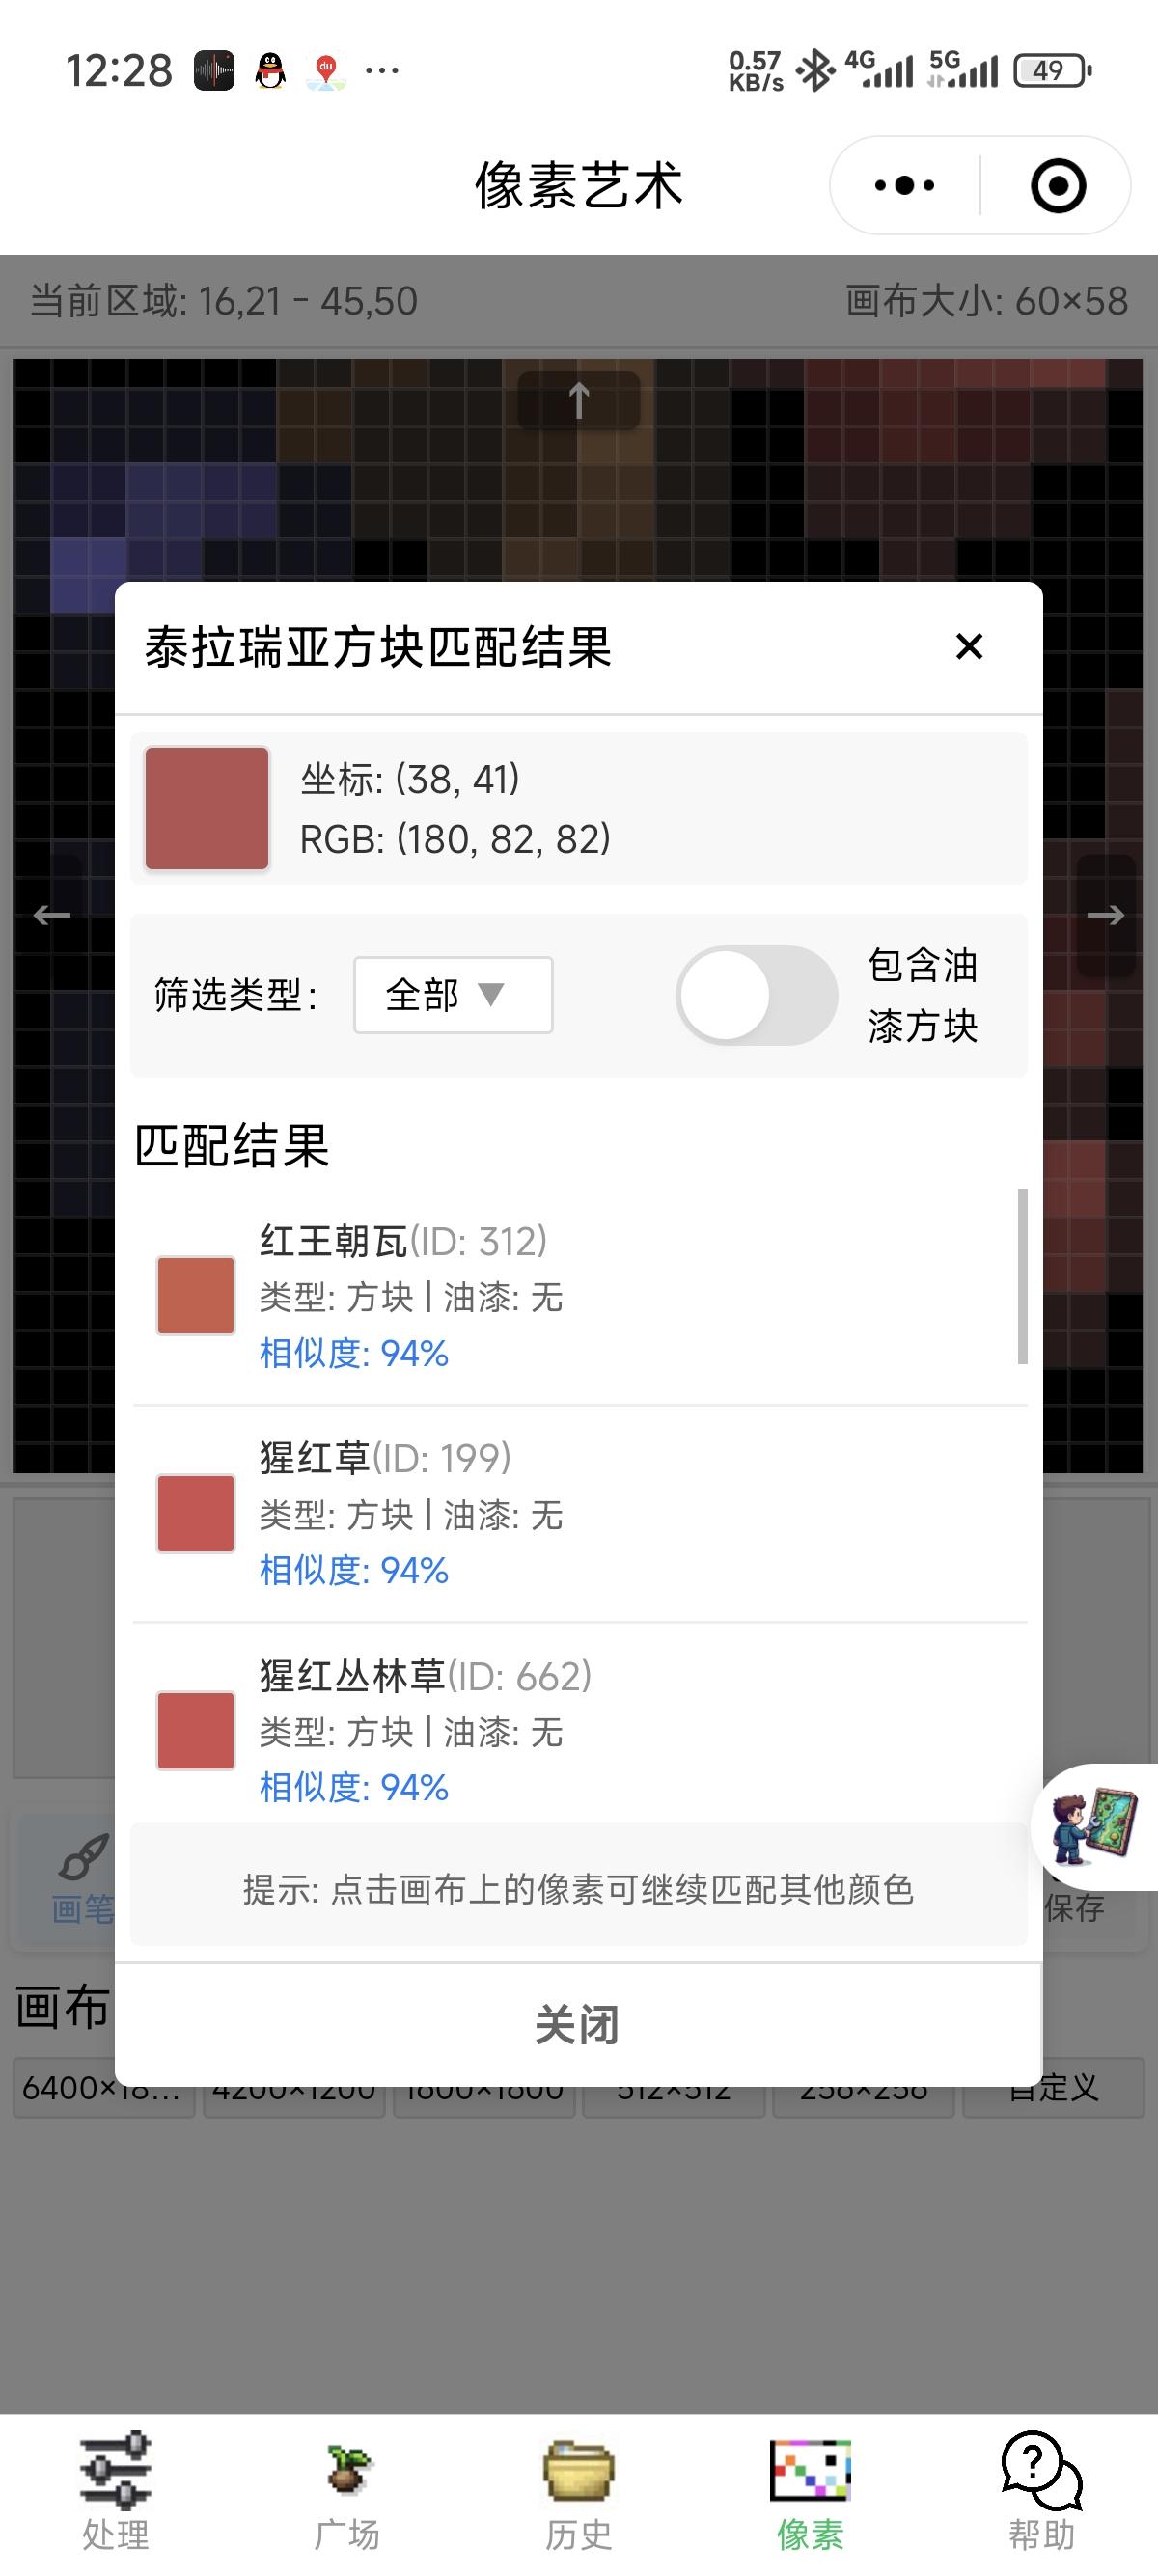Screen dimensions: 1158x2576
Task: Open the 历史 tab
Action: point(578,2491)
